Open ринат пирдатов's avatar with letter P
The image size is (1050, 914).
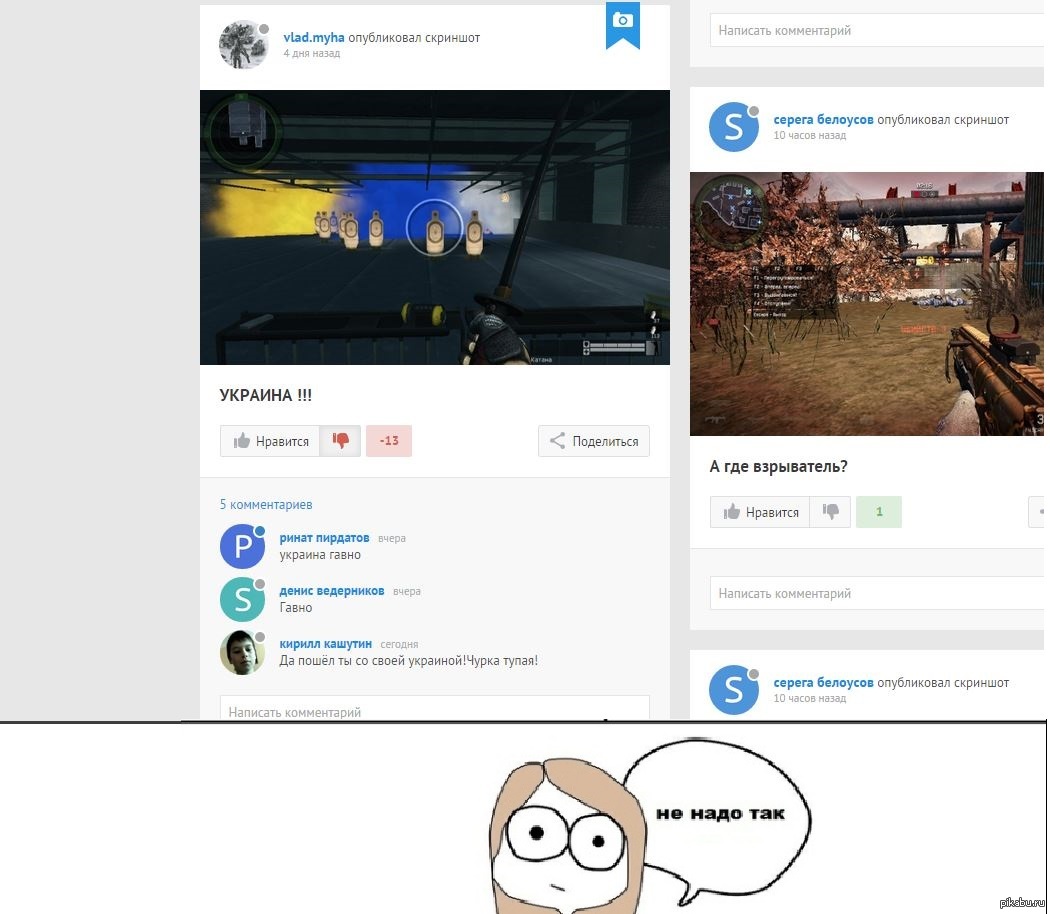[242, 546]
